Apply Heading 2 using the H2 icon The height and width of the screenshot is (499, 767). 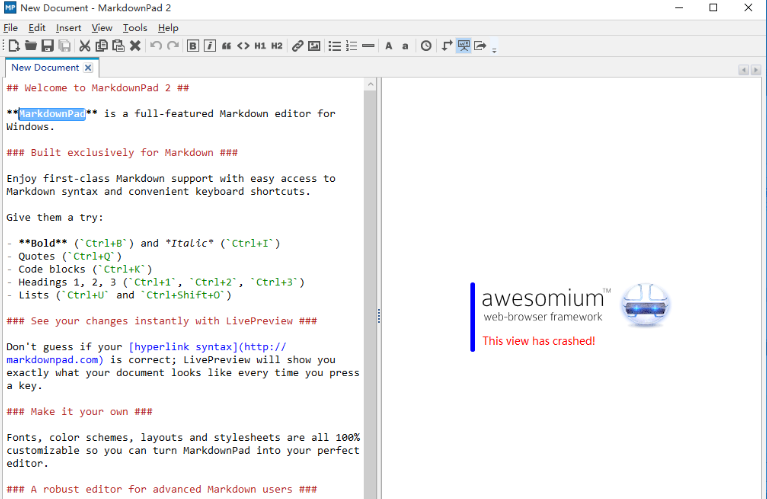277,46
